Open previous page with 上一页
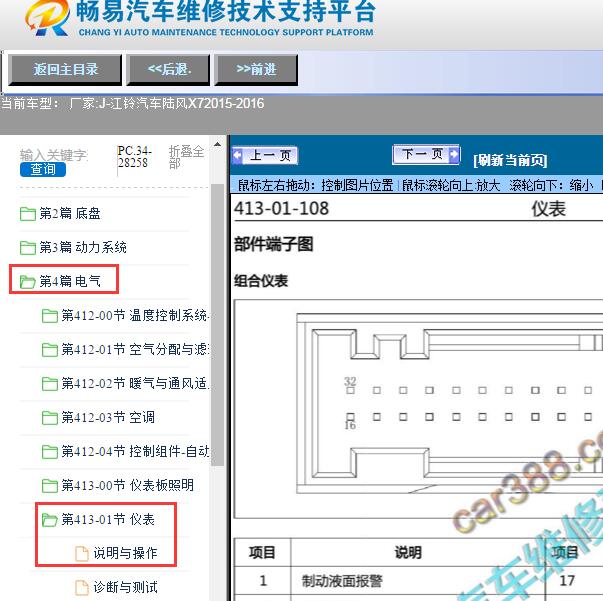Viewport: 603px width, 601px height. (265, 155)
